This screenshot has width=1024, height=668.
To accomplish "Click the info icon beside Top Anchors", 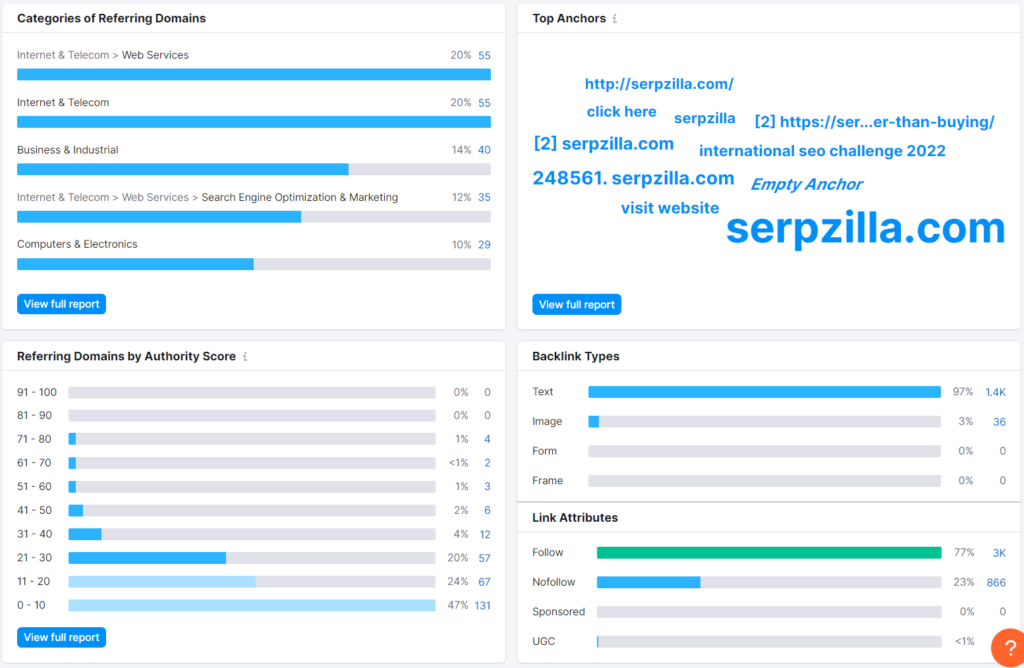I will pyautogui.click(x=615, y=19).
